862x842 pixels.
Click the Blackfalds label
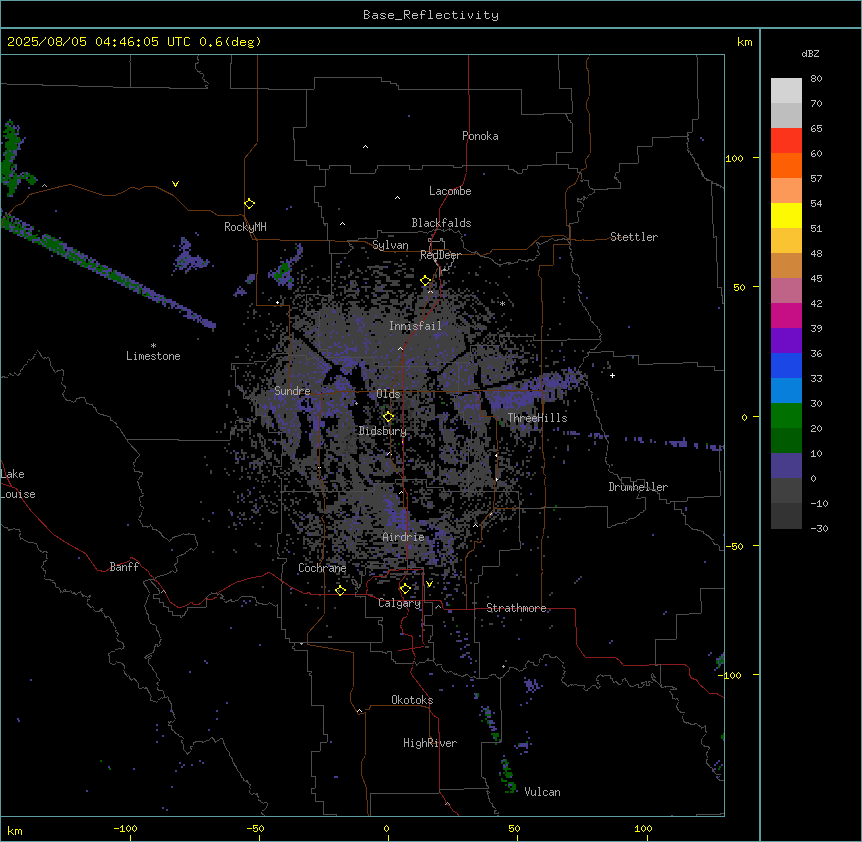click(x=441, y=223)
